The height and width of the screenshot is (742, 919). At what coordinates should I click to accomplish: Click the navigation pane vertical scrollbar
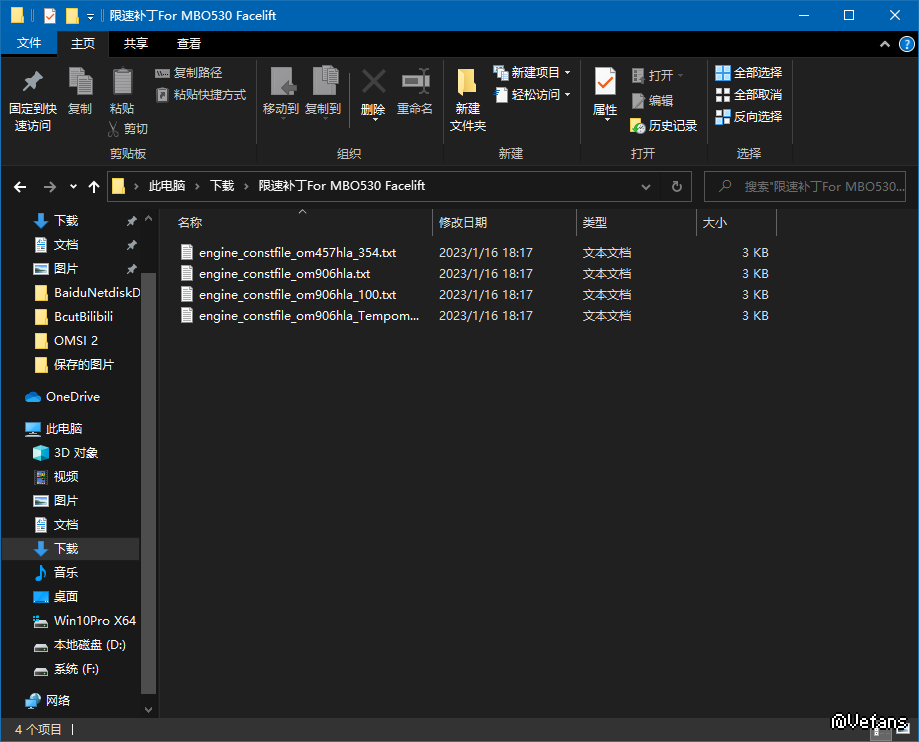coord(148,480)
